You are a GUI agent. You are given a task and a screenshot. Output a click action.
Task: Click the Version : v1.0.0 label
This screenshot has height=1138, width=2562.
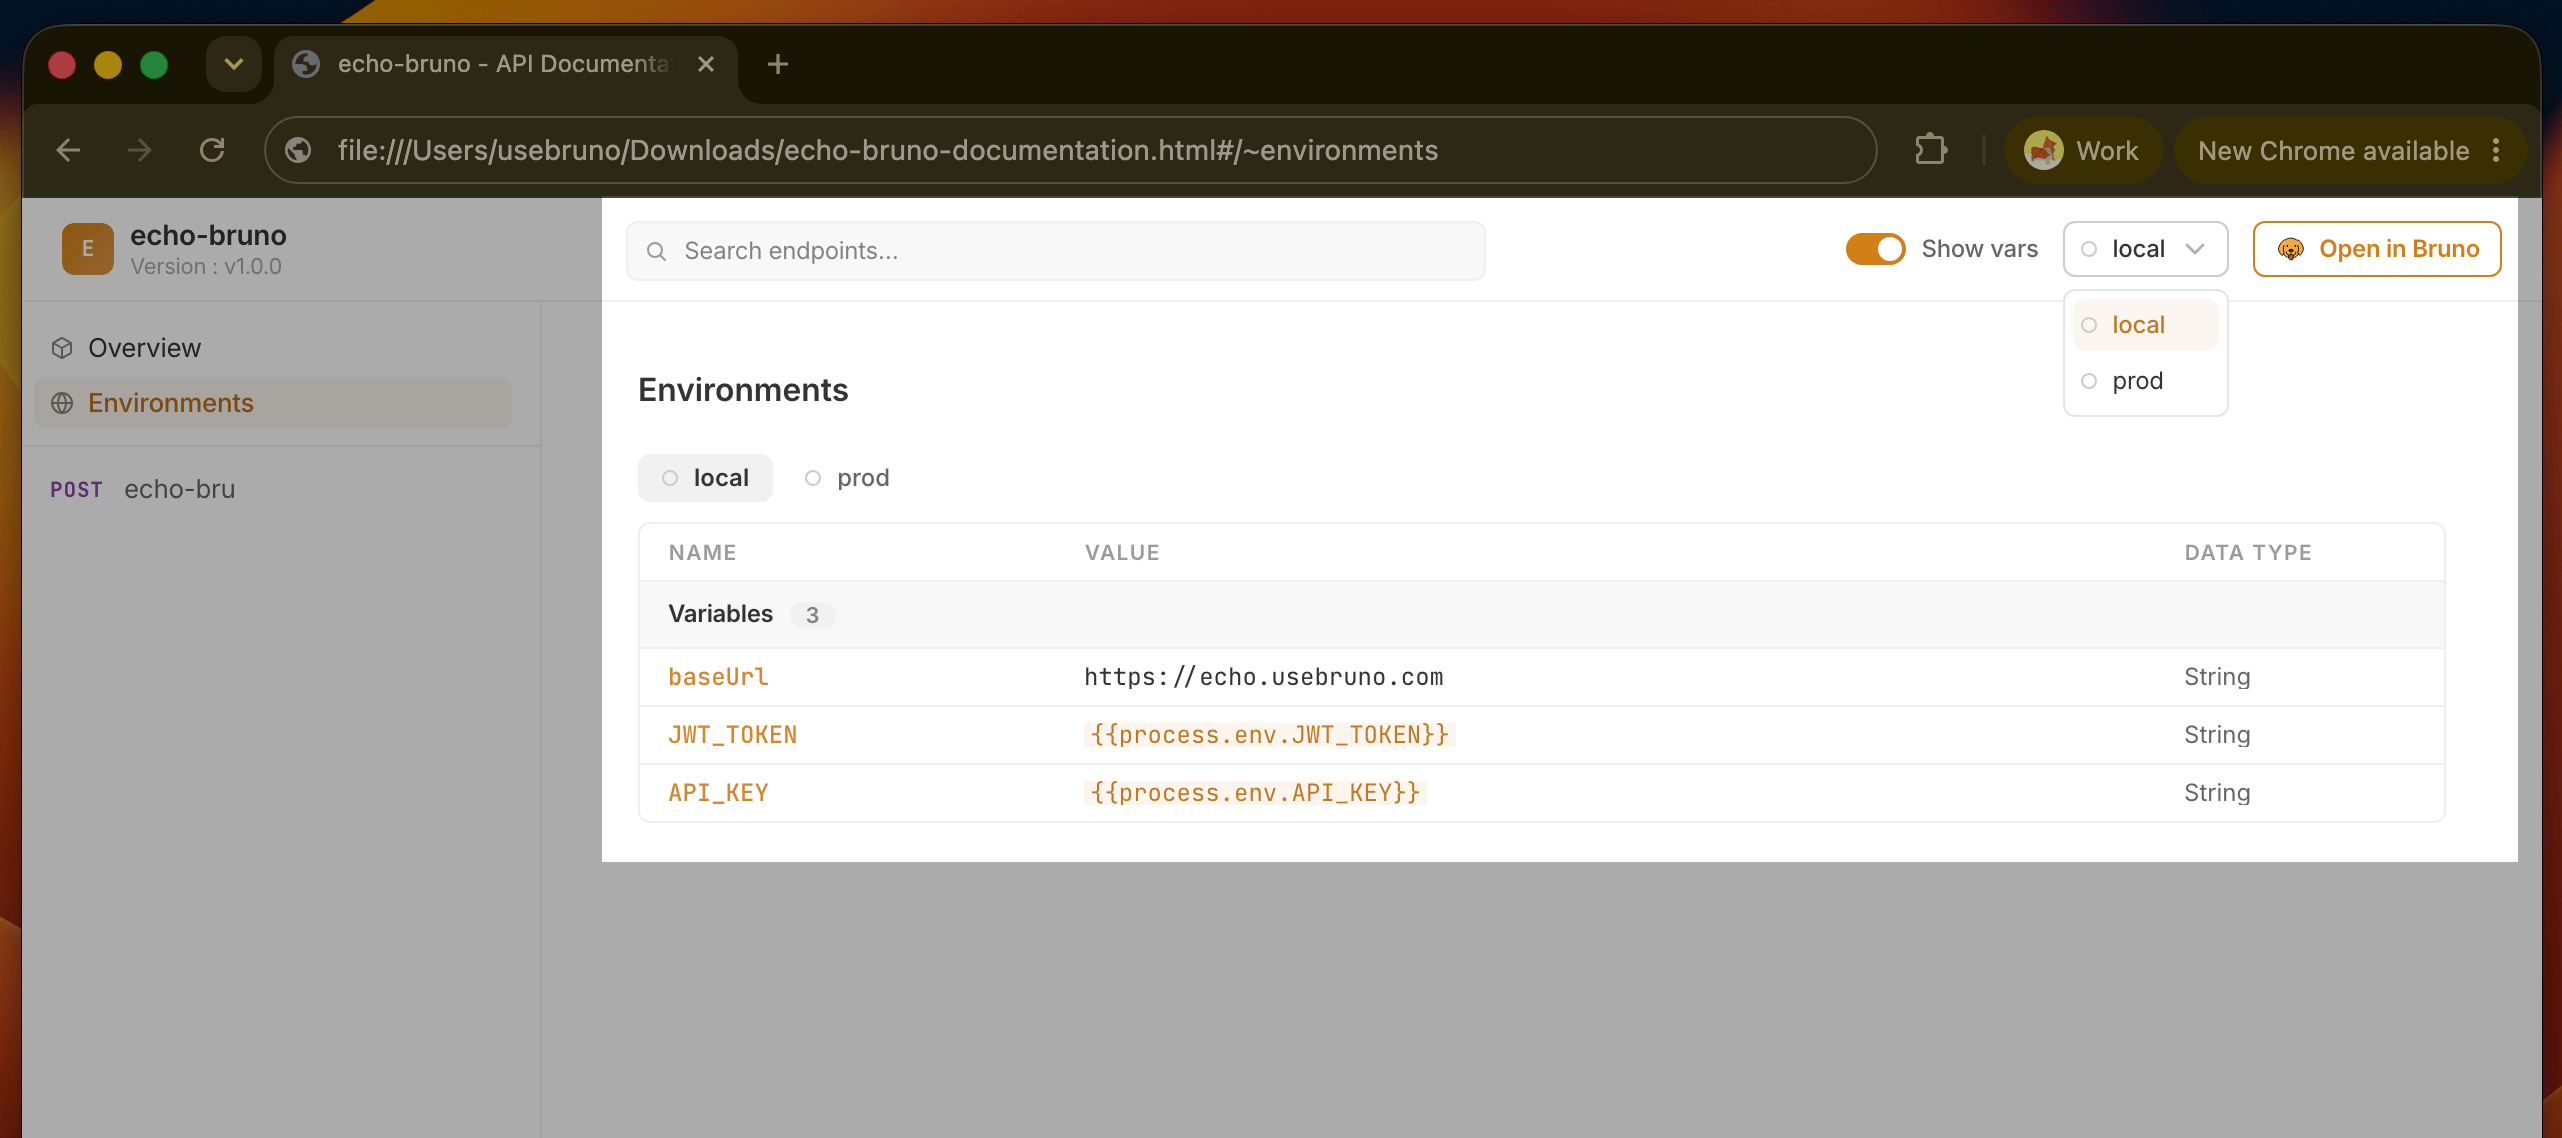(x=206, y=267)
